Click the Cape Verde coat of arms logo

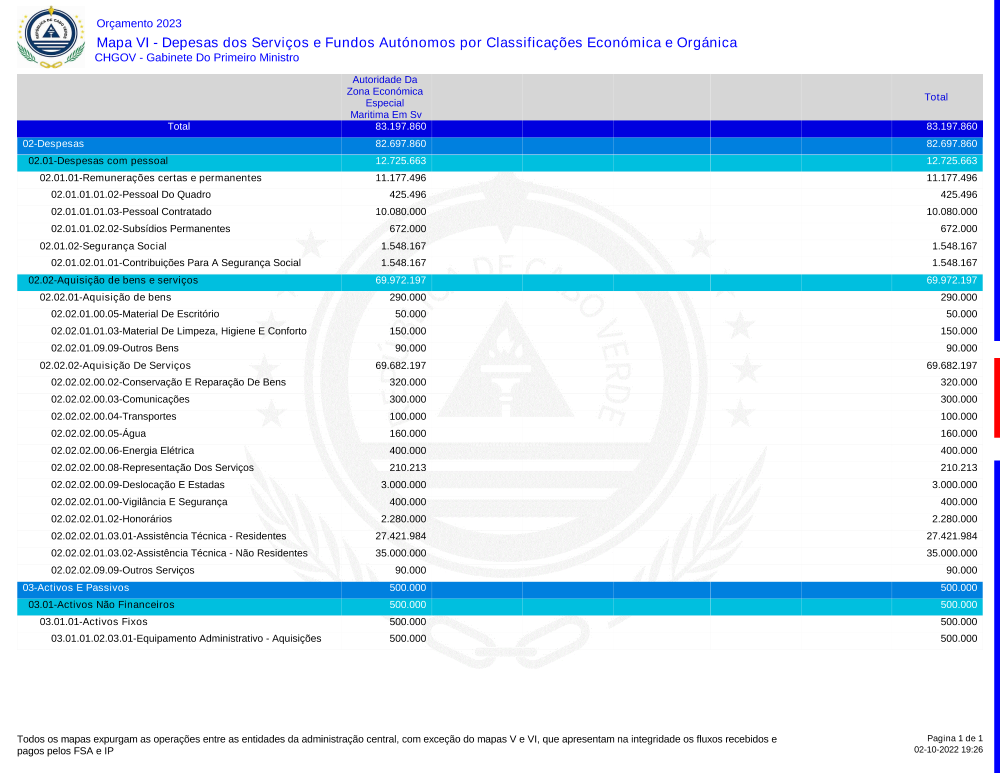point(46,36)
